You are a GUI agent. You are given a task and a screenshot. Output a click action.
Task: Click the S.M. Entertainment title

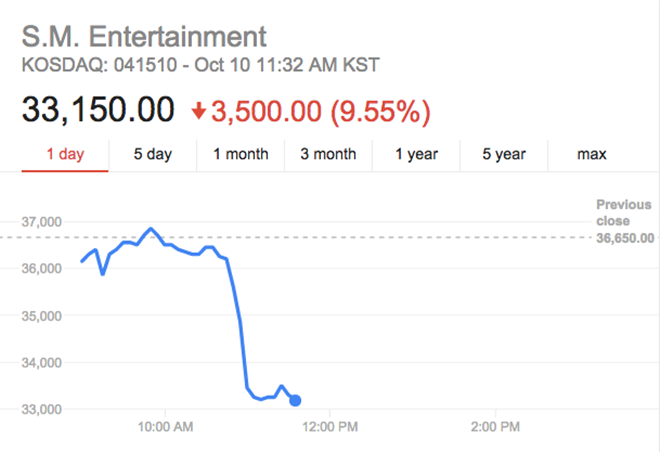(x=145, y=38)
